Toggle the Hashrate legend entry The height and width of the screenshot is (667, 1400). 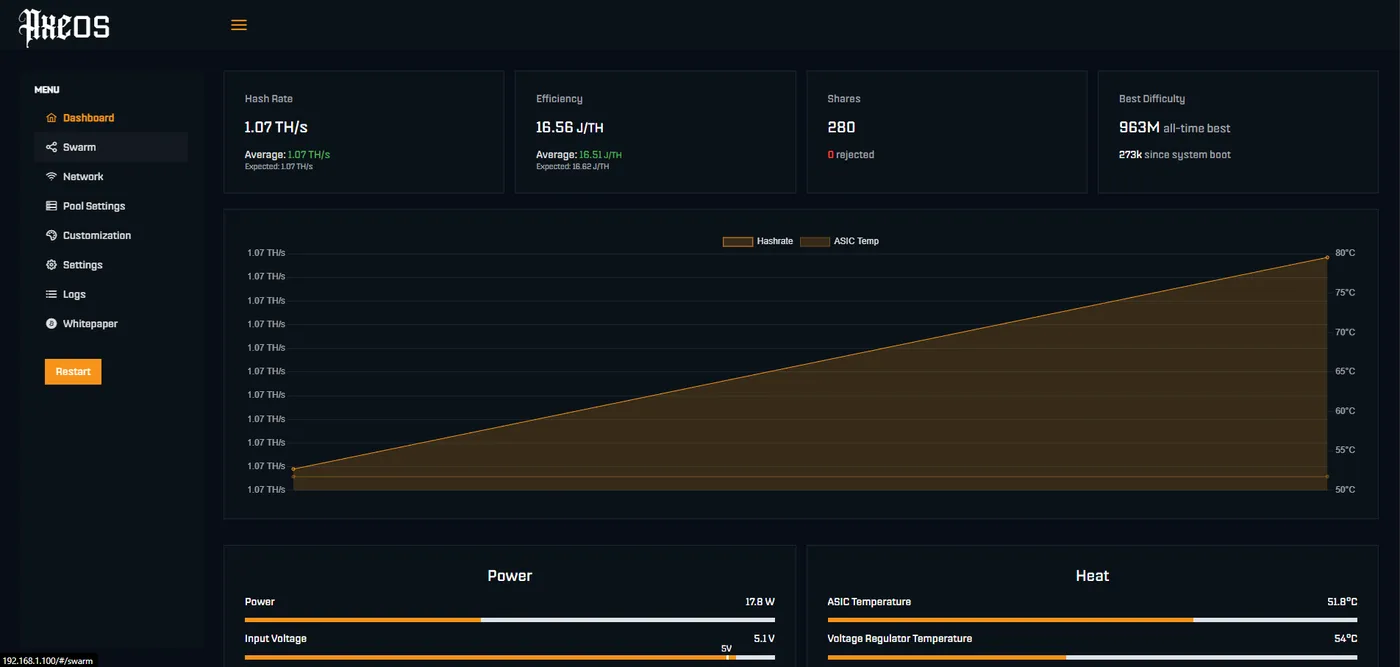click(x=758, y=241)
